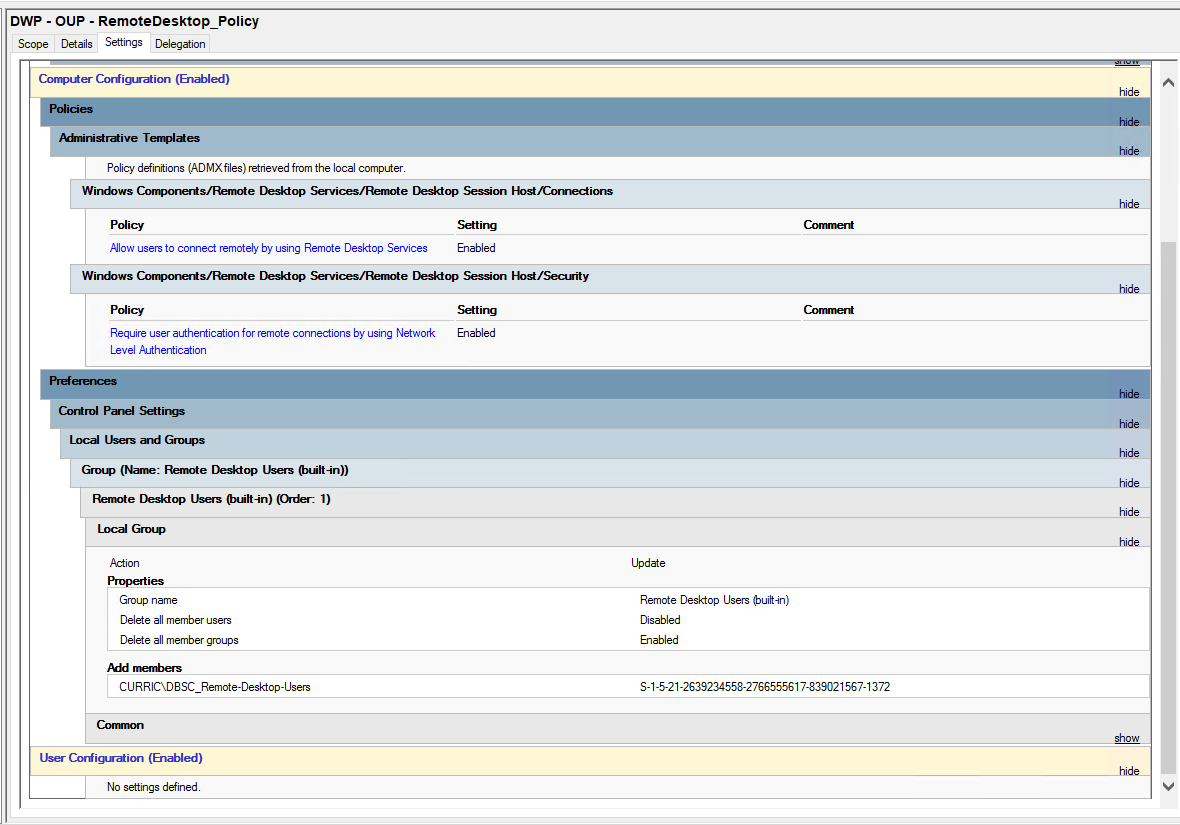Switch to the Scope tab
This screenshot has width=1180, height=825.
33,44
